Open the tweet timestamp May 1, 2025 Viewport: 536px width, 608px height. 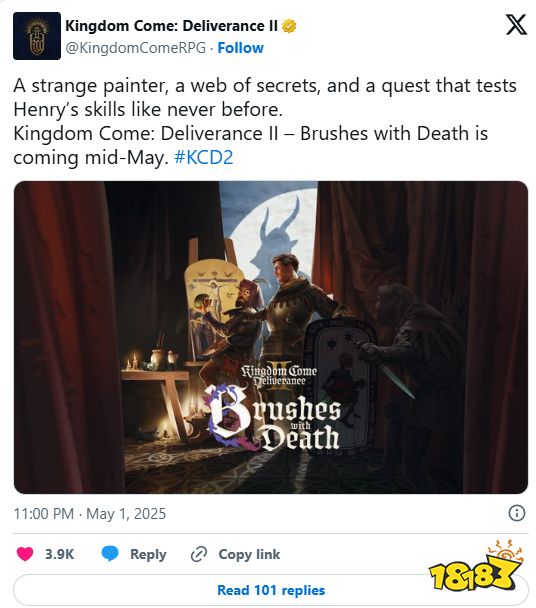click(x=90, y=513)
